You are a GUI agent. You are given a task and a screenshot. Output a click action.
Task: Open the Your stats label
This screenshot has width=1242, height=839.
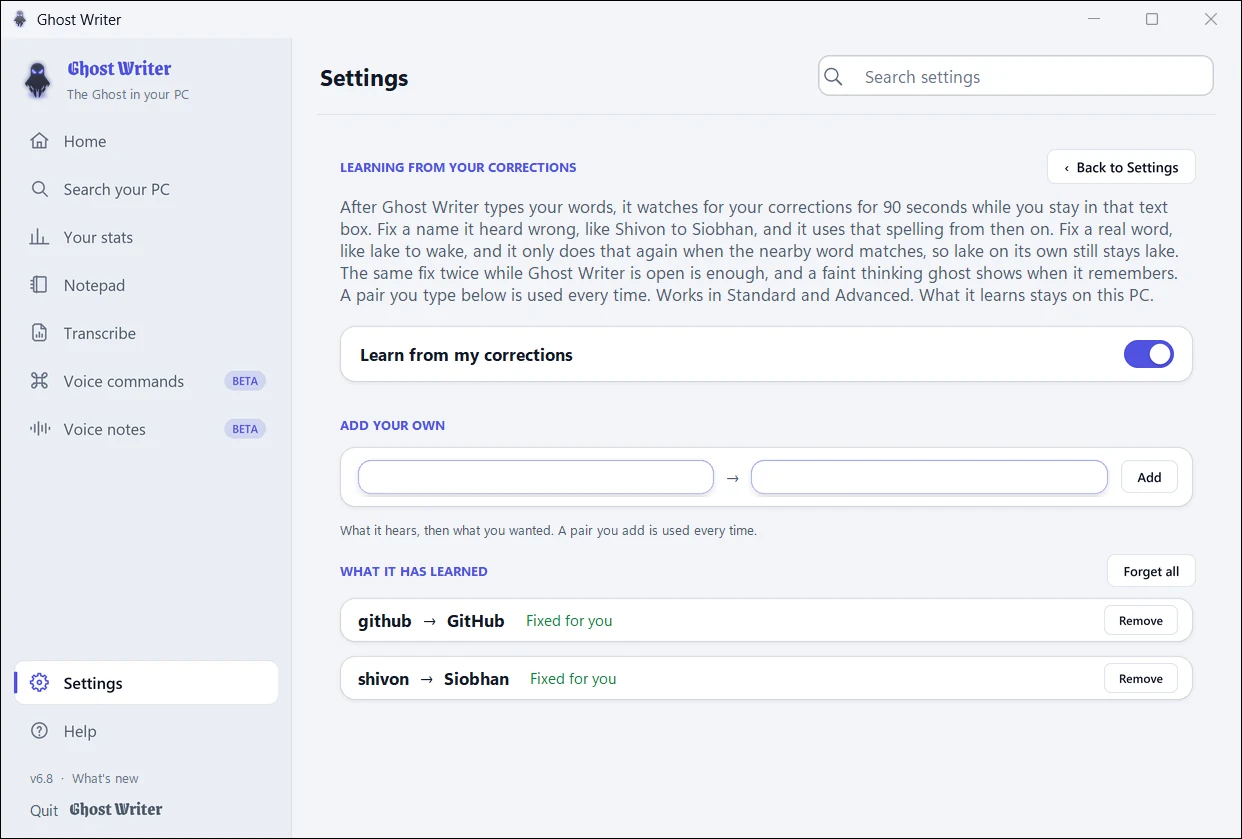point(98,237)
